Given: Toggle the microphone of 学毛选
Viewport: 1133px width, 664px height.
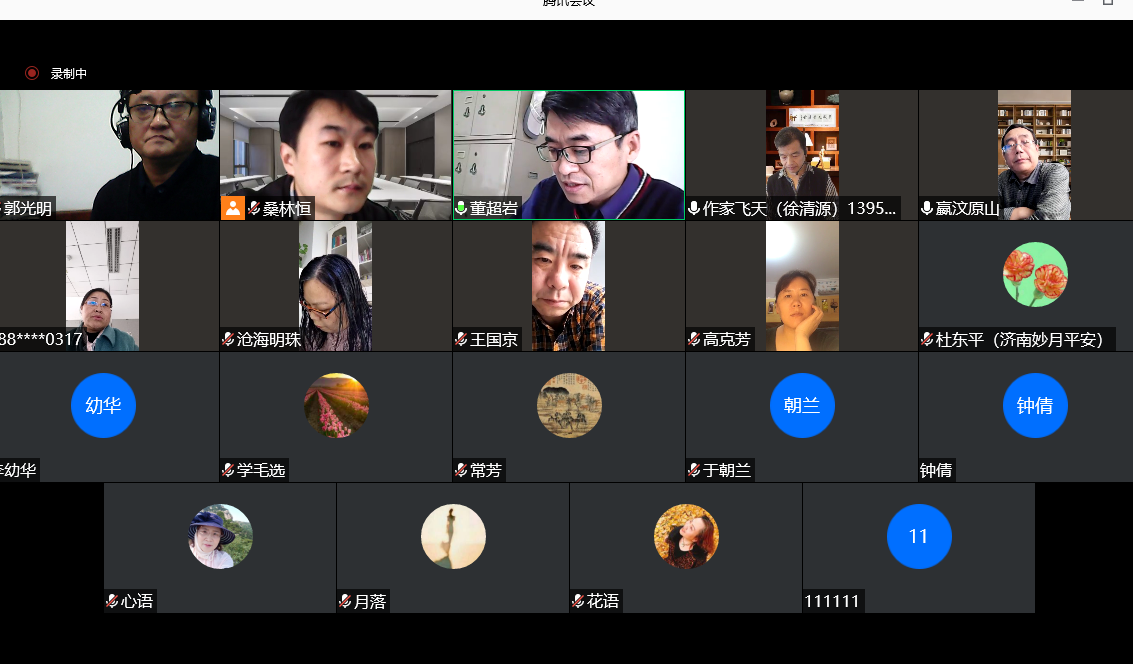Looking at the screenshot, I should click(x=228, y=470).
